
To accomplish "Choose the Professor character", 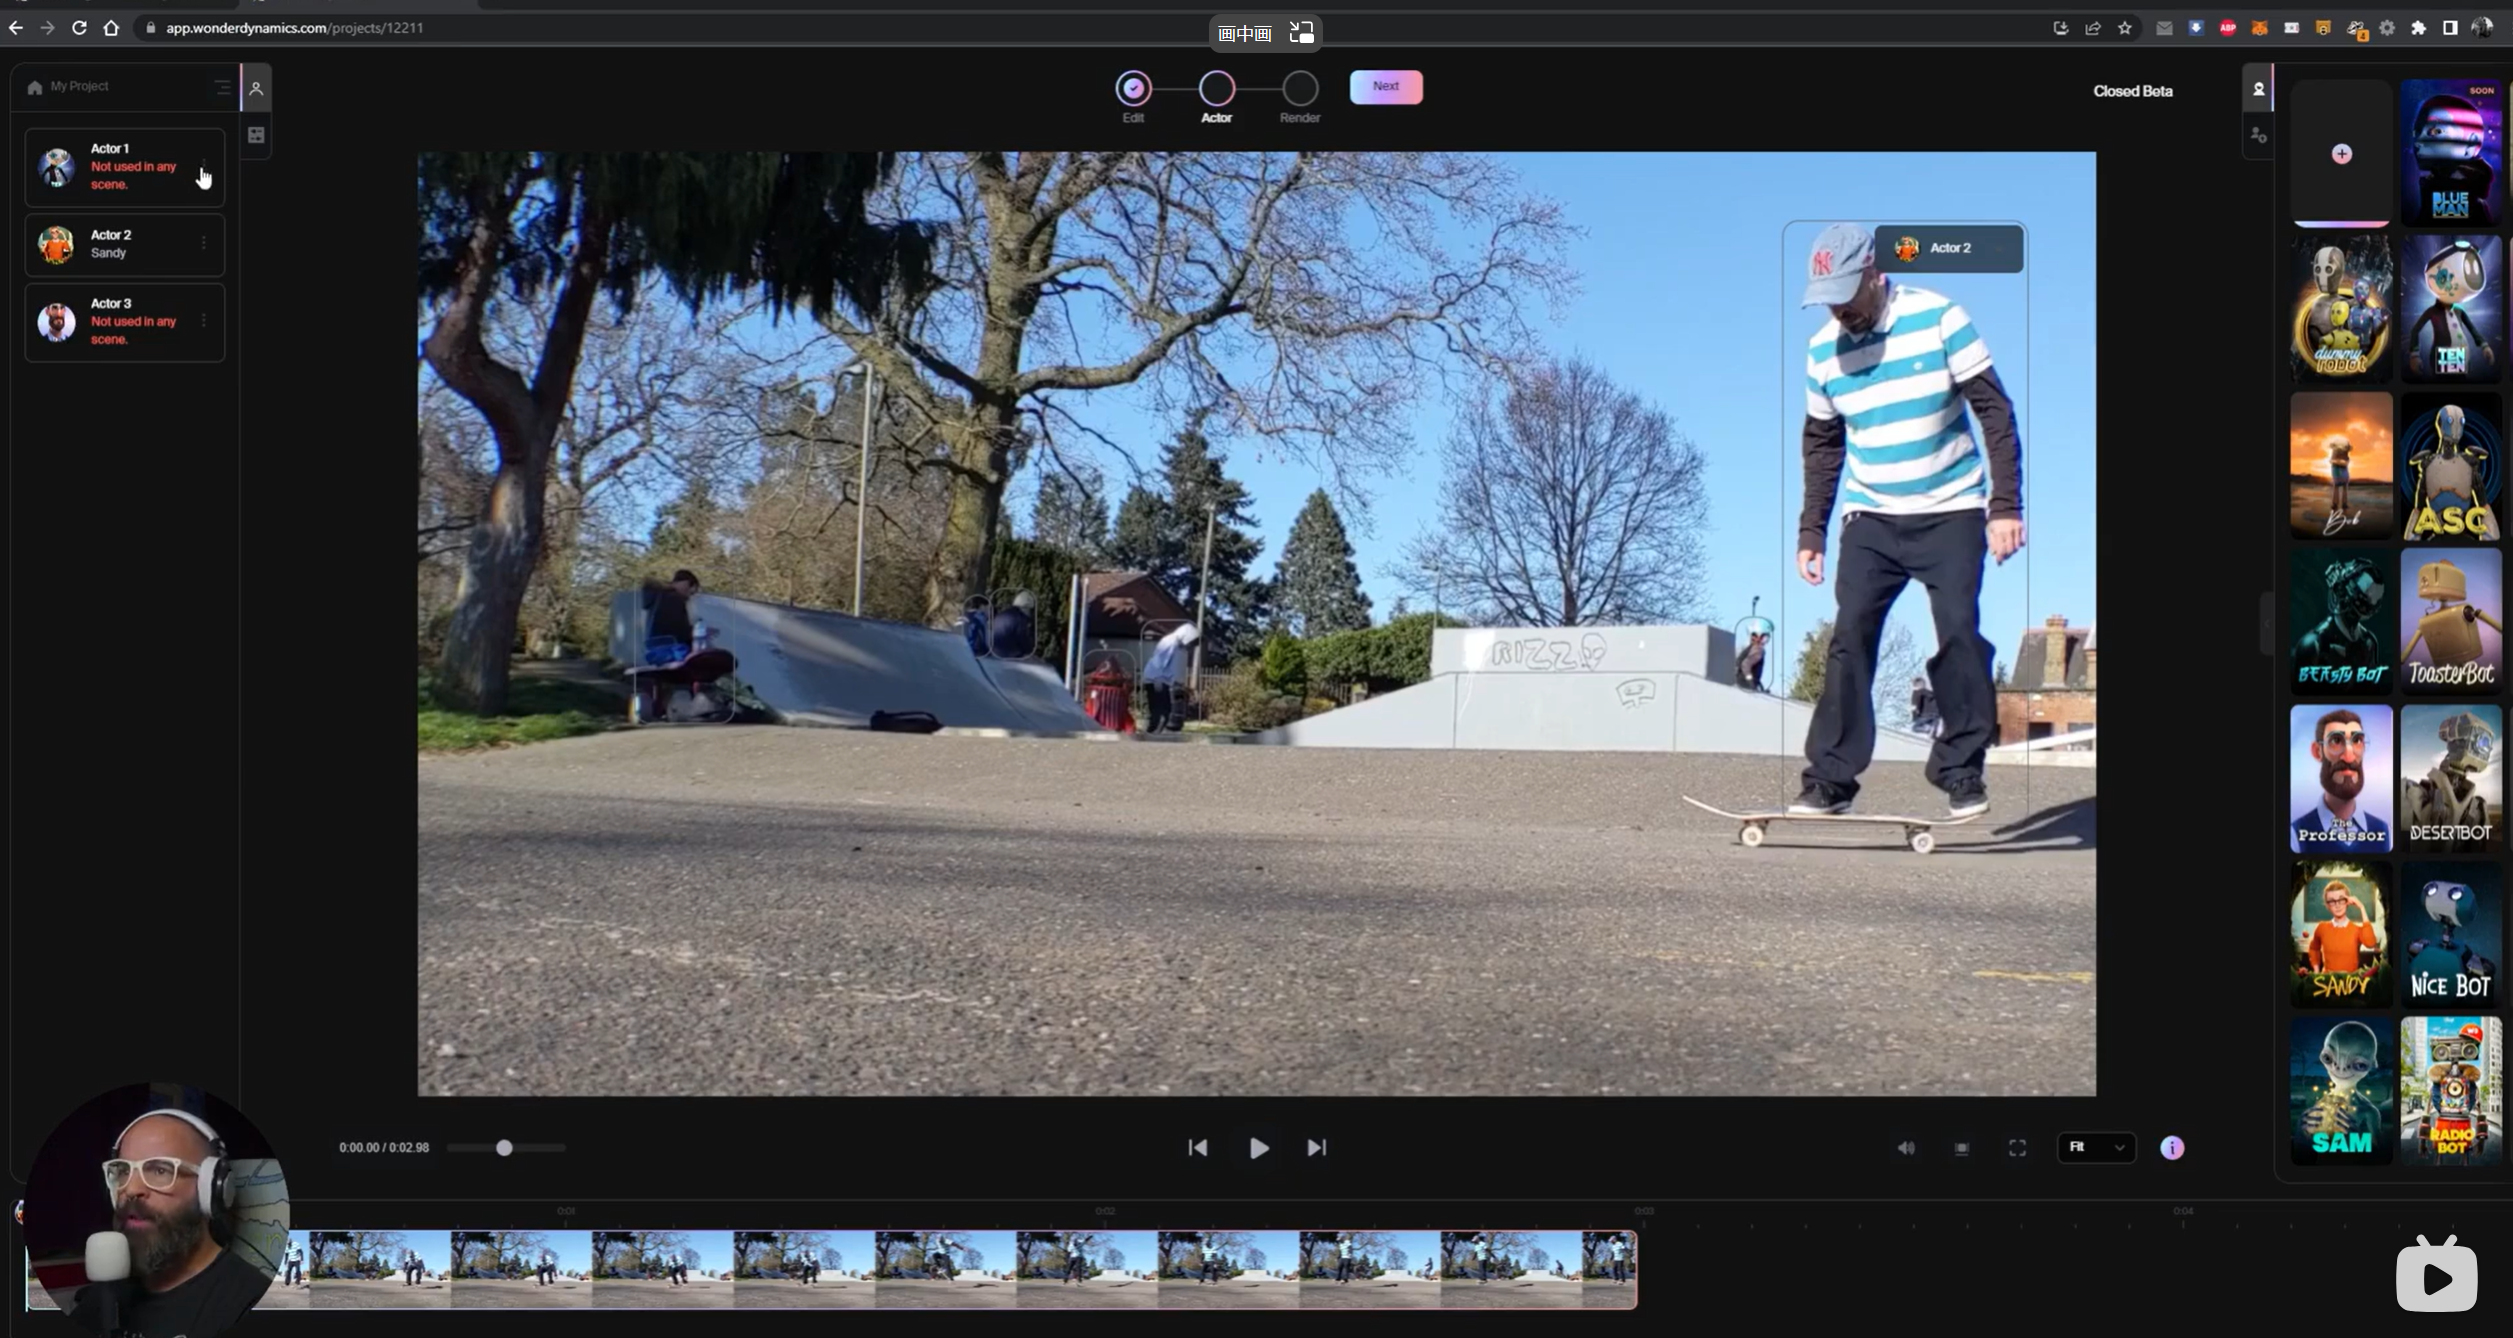I will pos(2340,778).
